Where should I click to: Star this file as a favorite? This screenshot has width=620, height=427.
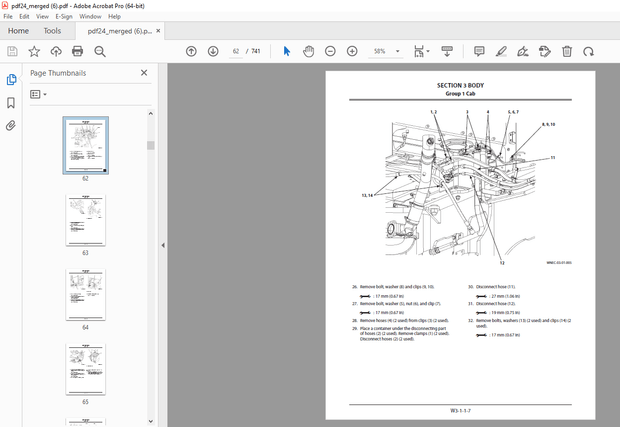[34, 51]
